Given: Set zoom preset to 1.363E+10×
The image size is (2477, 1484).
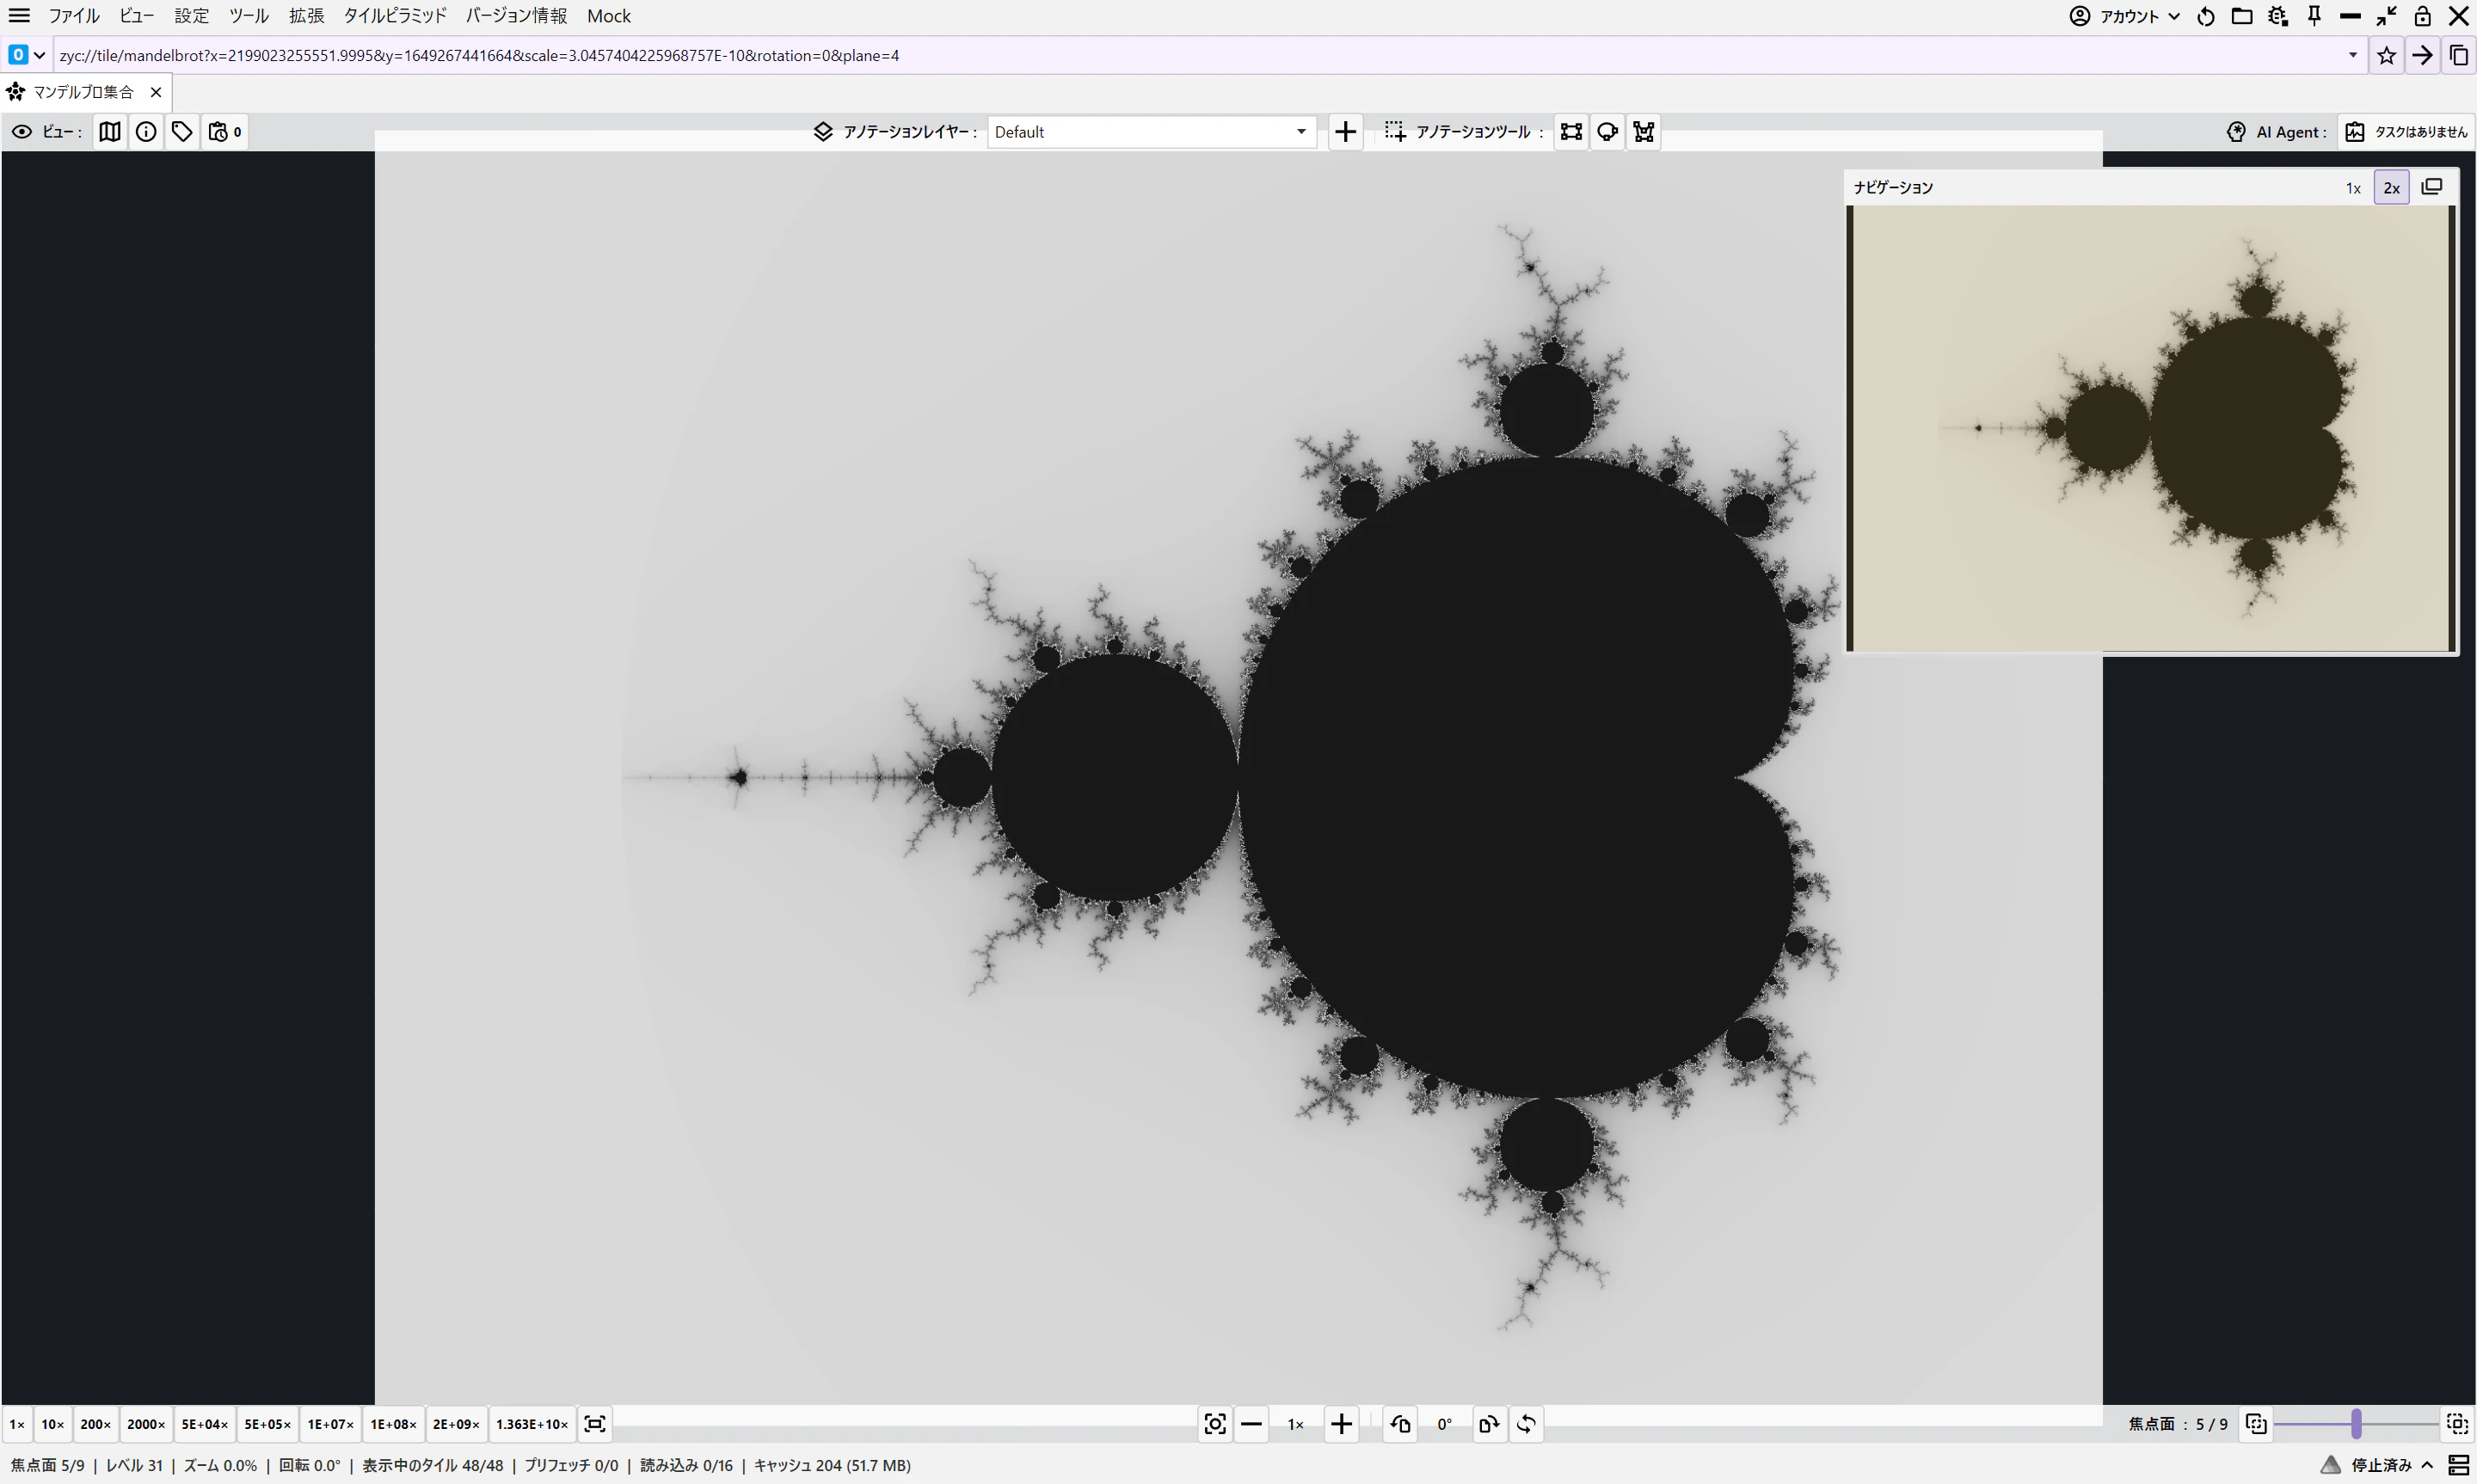Looking at the screenshot, I should (532, 1423).
